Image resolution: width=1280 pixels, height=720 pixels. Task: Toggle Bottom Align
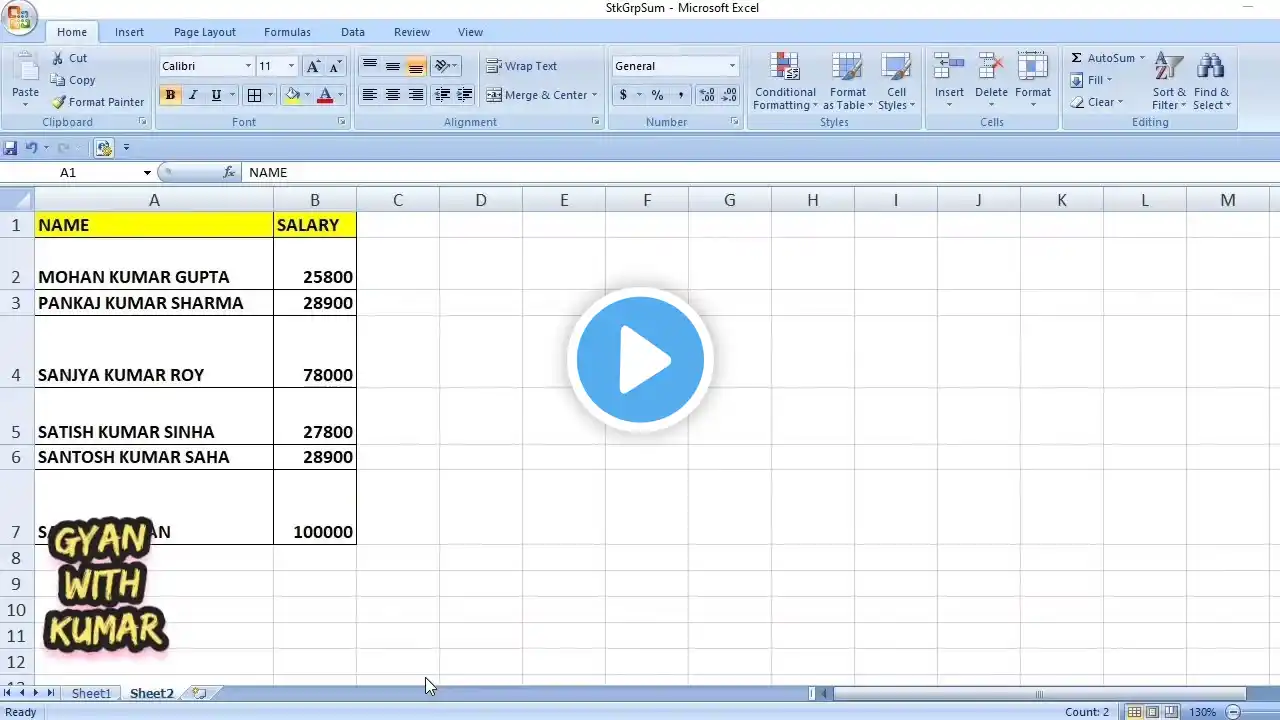(415, 66)
